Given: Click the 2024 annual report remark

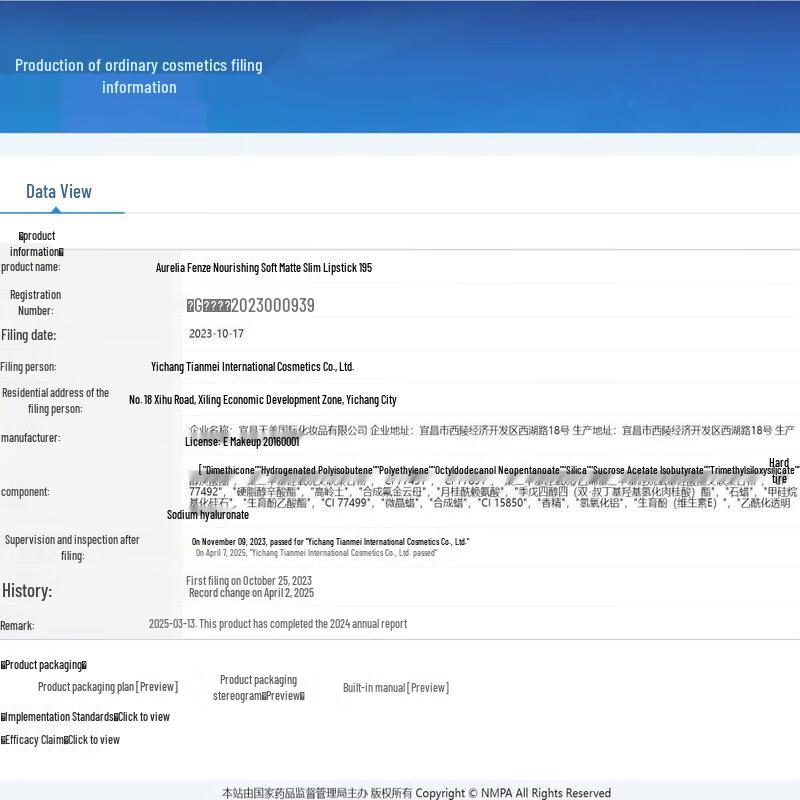Looking at the screenshot, I should pos(278,624).
